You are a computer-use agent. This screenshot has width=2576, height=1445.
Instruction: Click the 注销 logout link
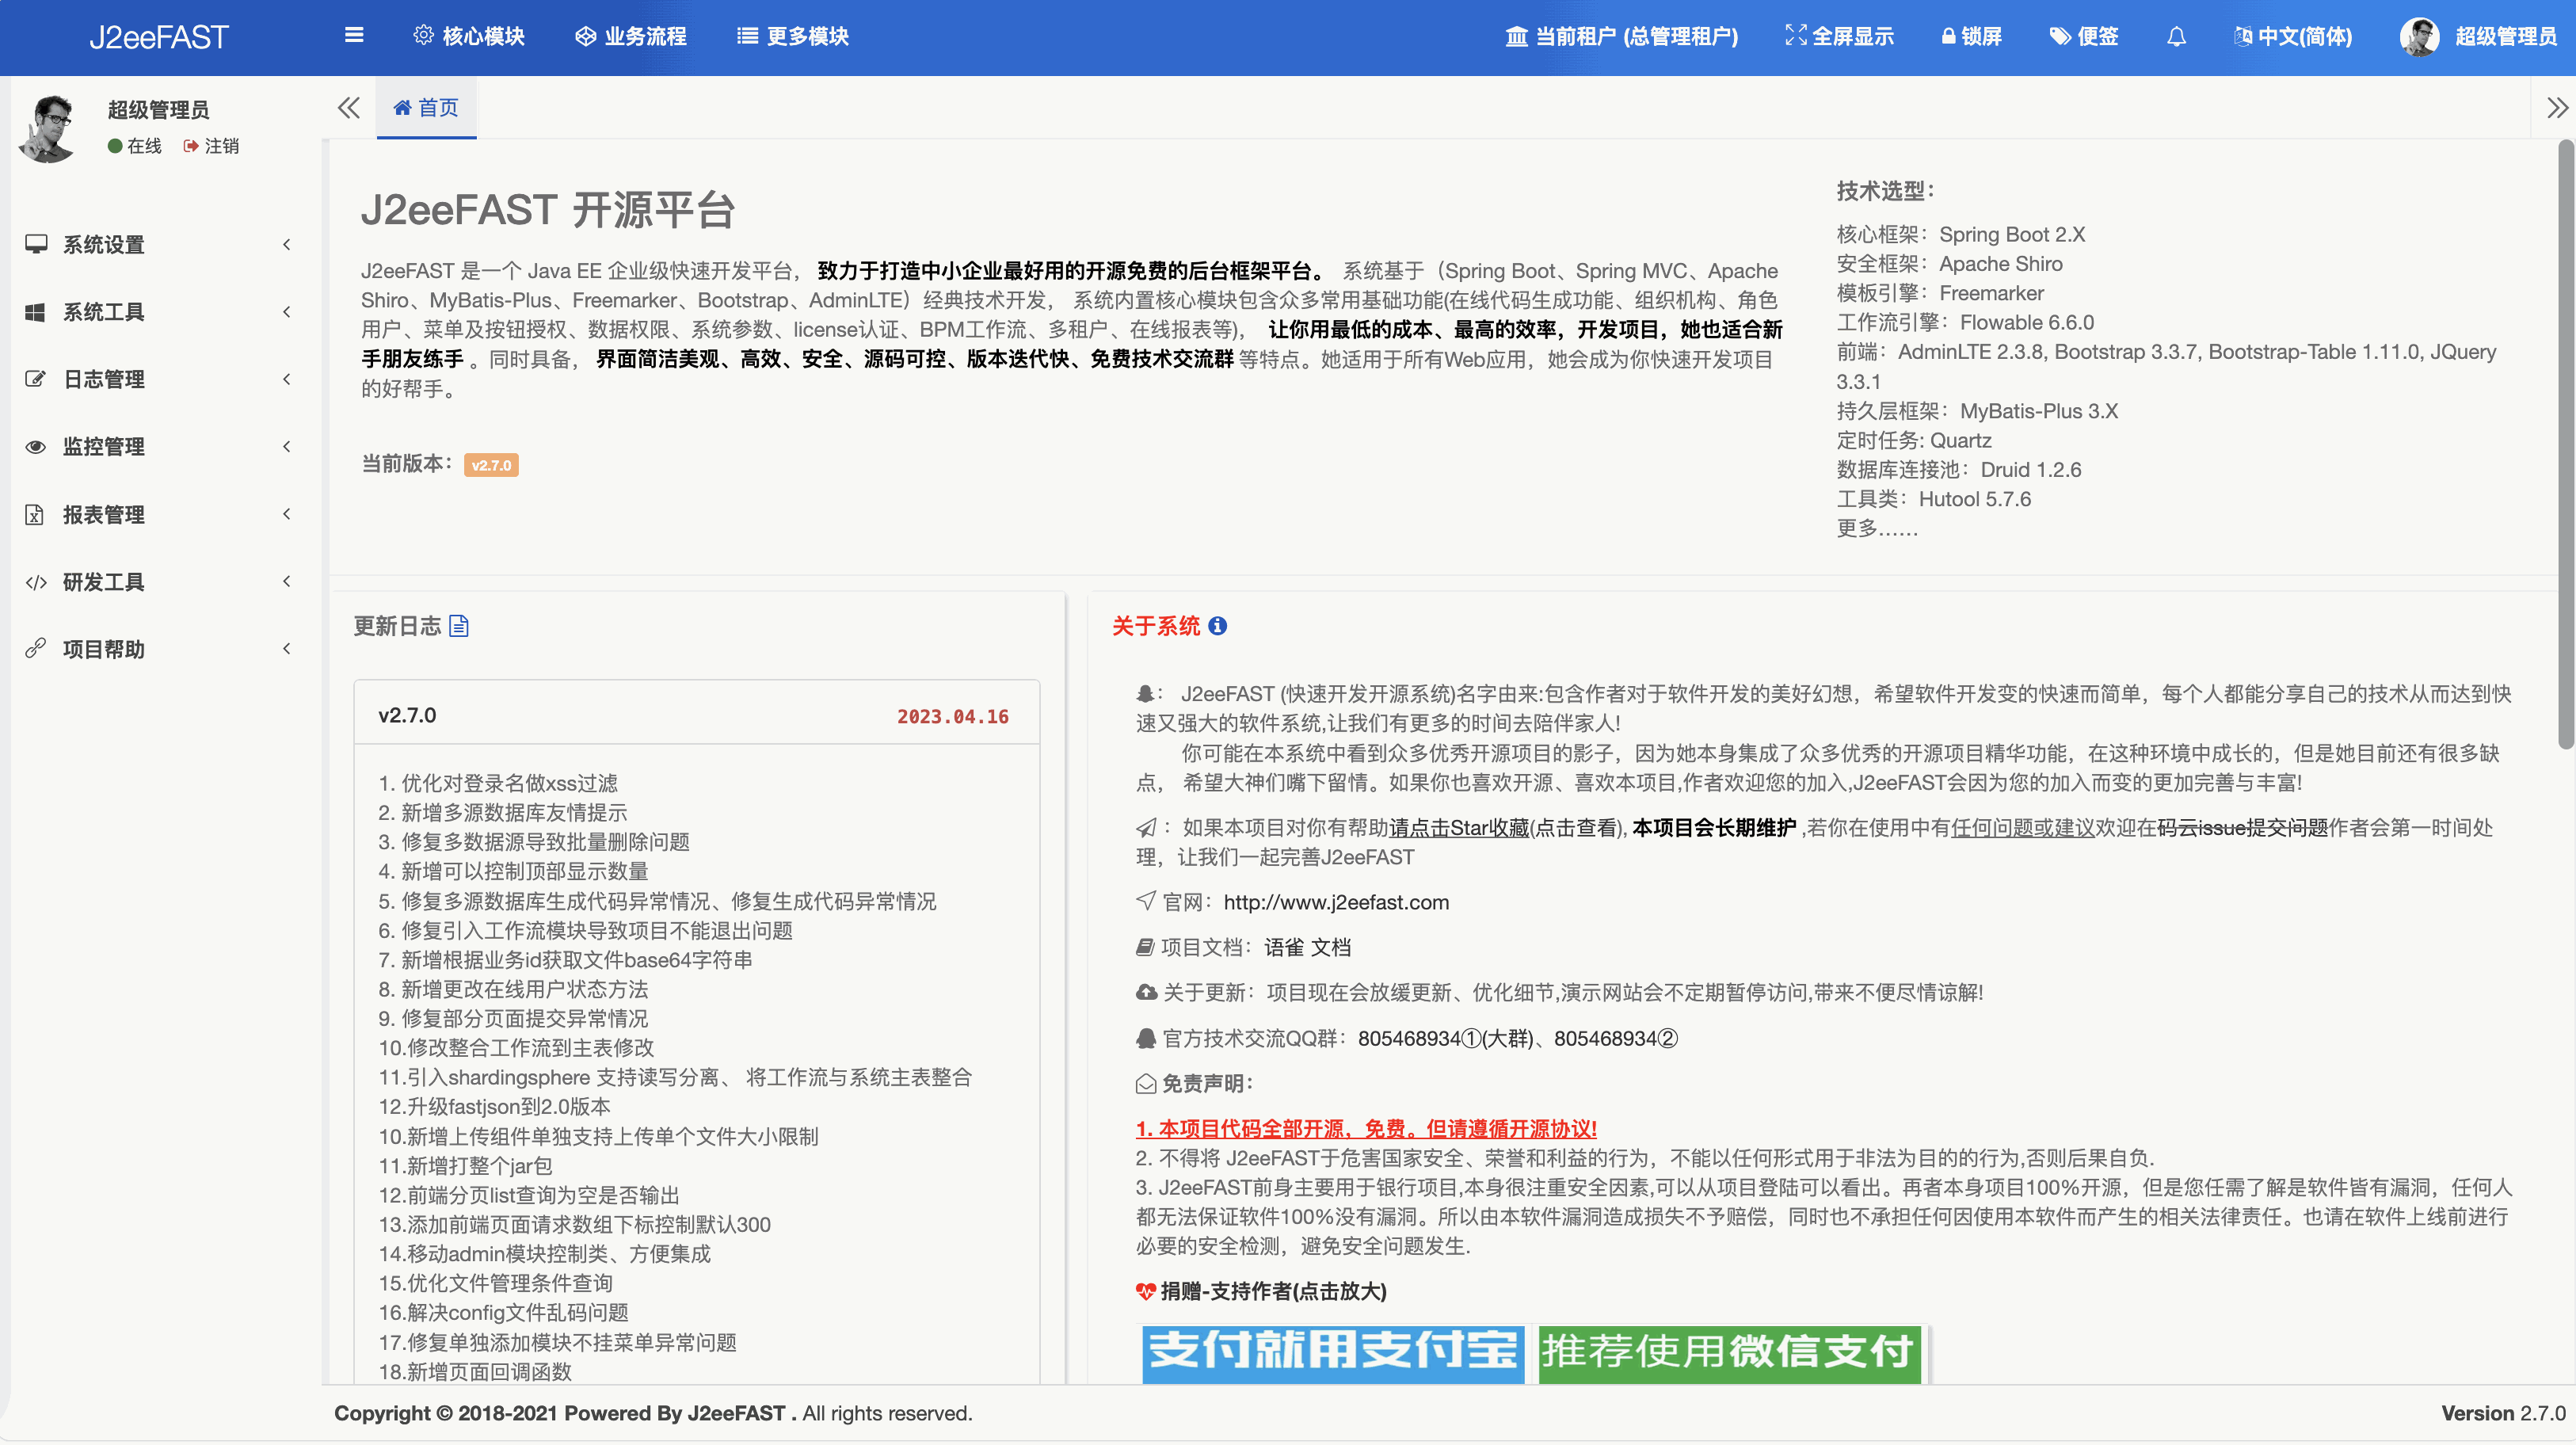coord(211,146)
